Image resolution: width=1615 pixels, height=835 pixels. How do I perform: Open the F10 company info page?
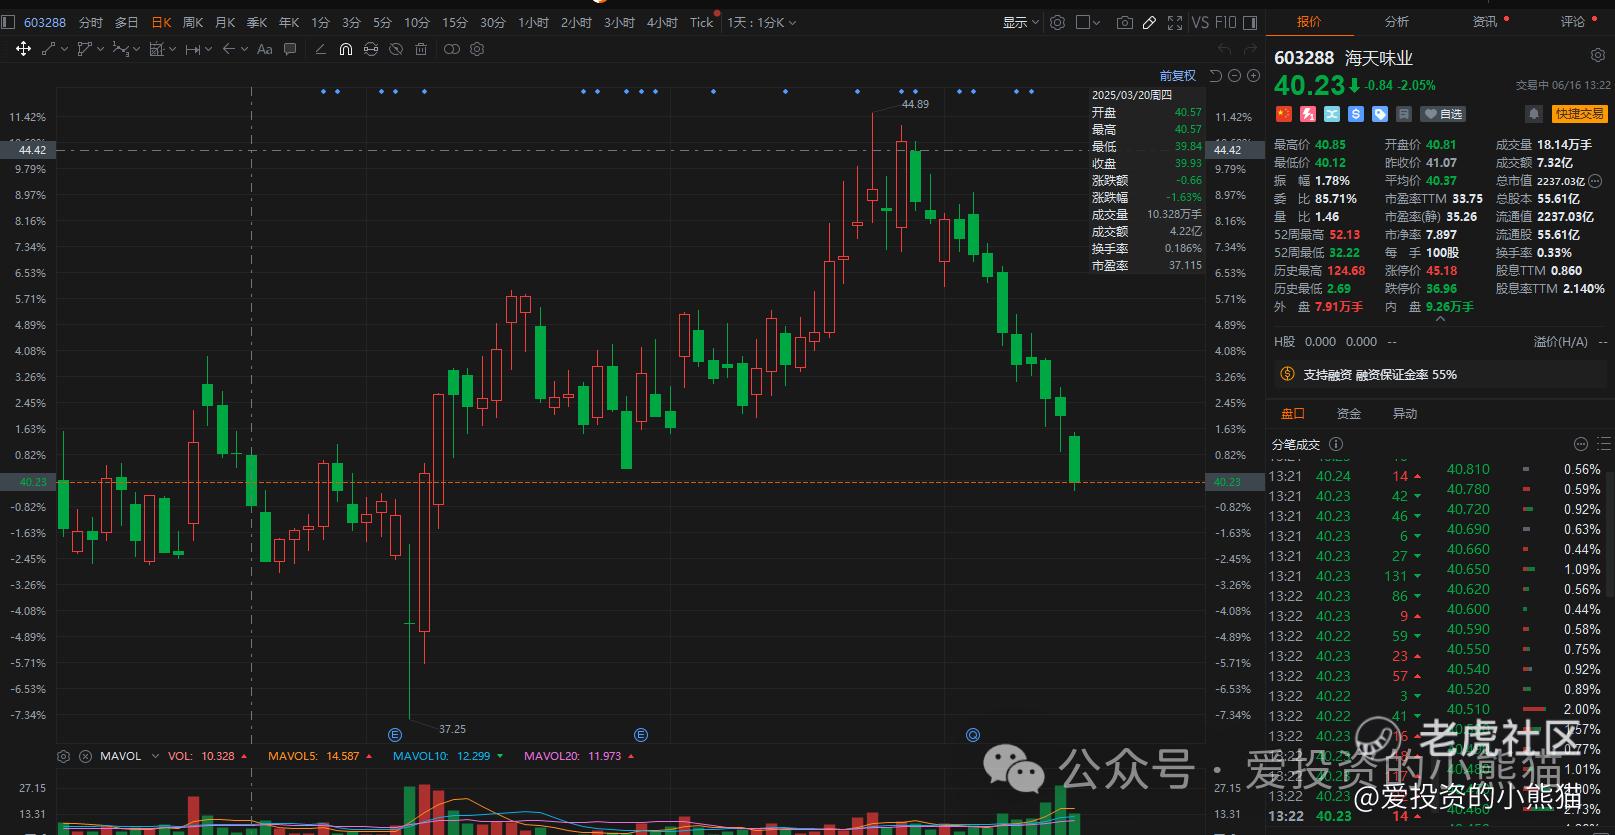[1226, 22]
